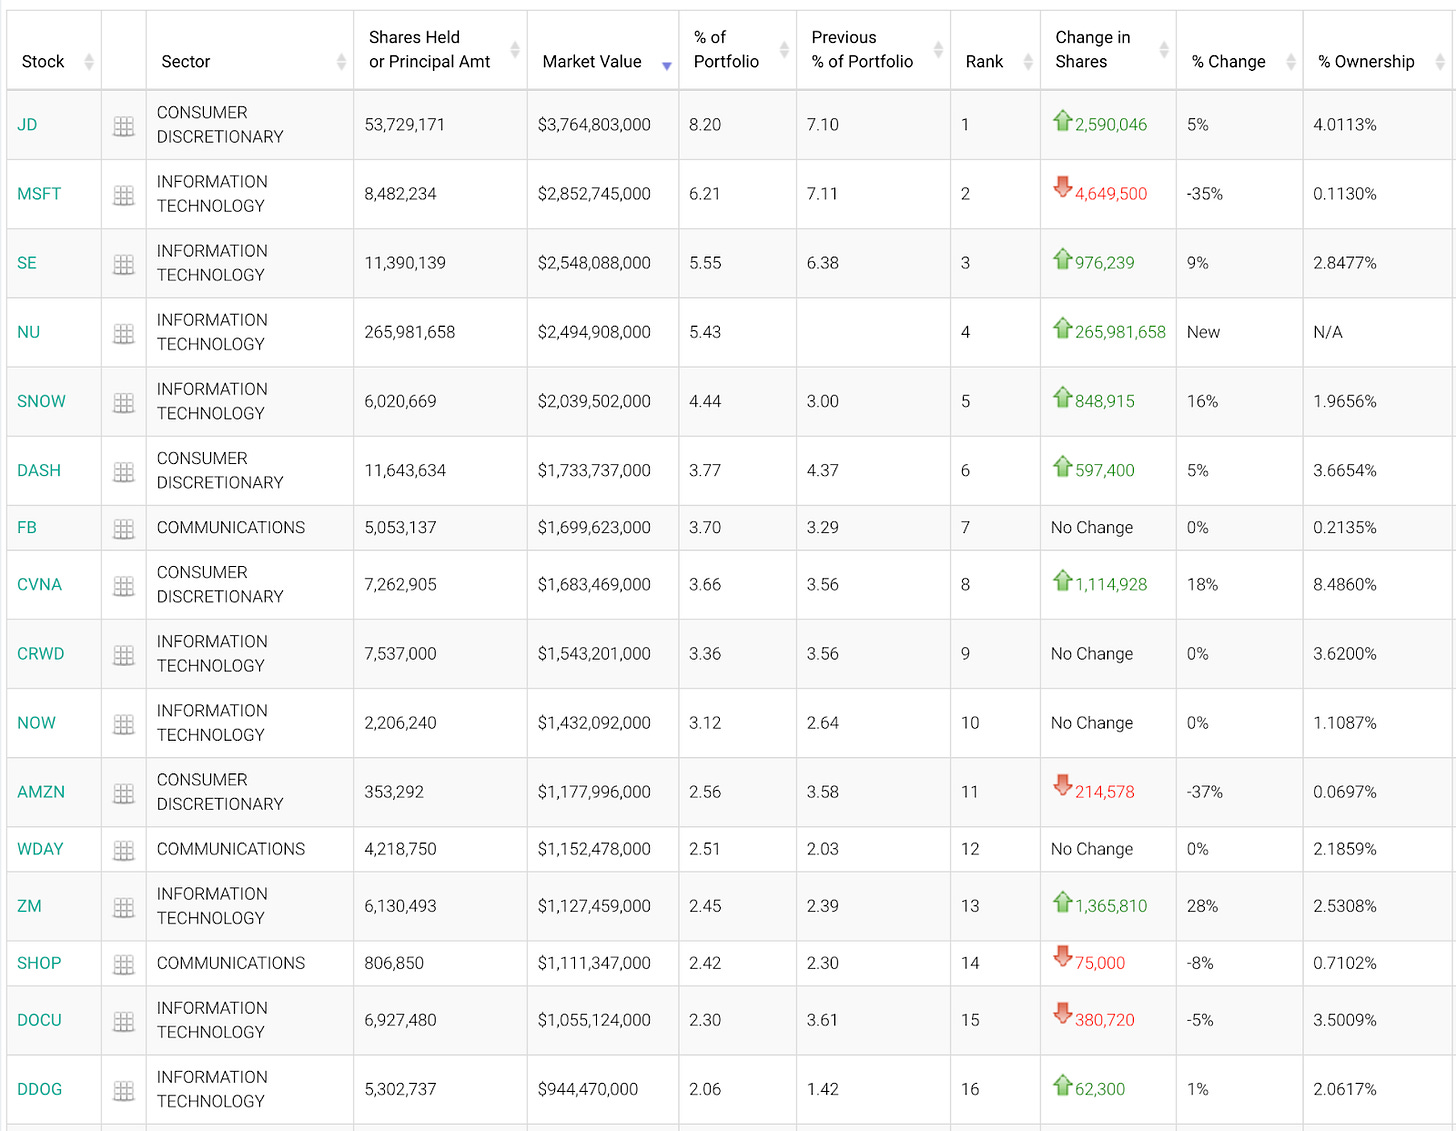Sort by Market Value column
The height and width of the screenshot is (1131, 1456).
(x=603, y=50)
